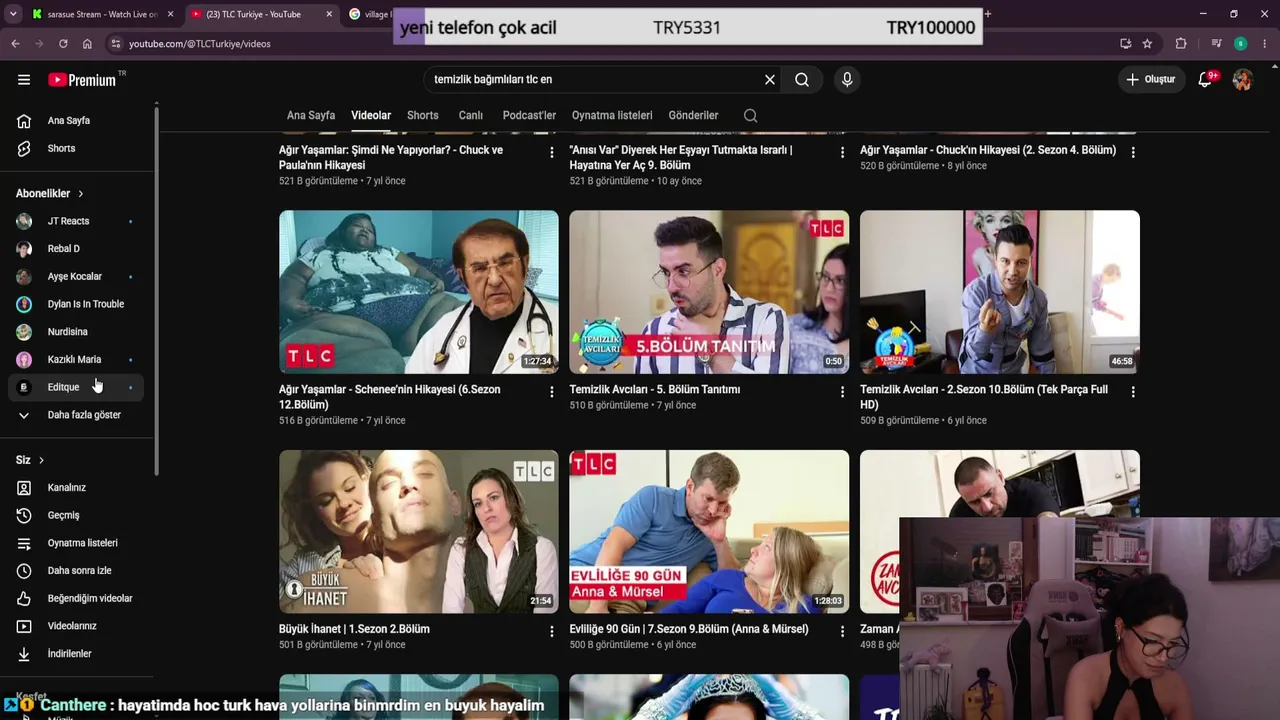Open the YouTube guide hamburger menu
Viewport: 1280px width, 720px height.
tap(24, 80)
